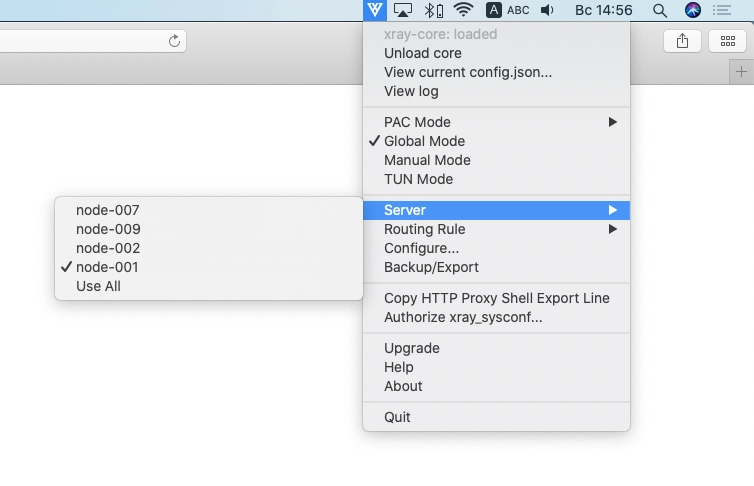Screen dimensions: 754x486
Task: Click the Bluetooth status icon
Action: 433,10
